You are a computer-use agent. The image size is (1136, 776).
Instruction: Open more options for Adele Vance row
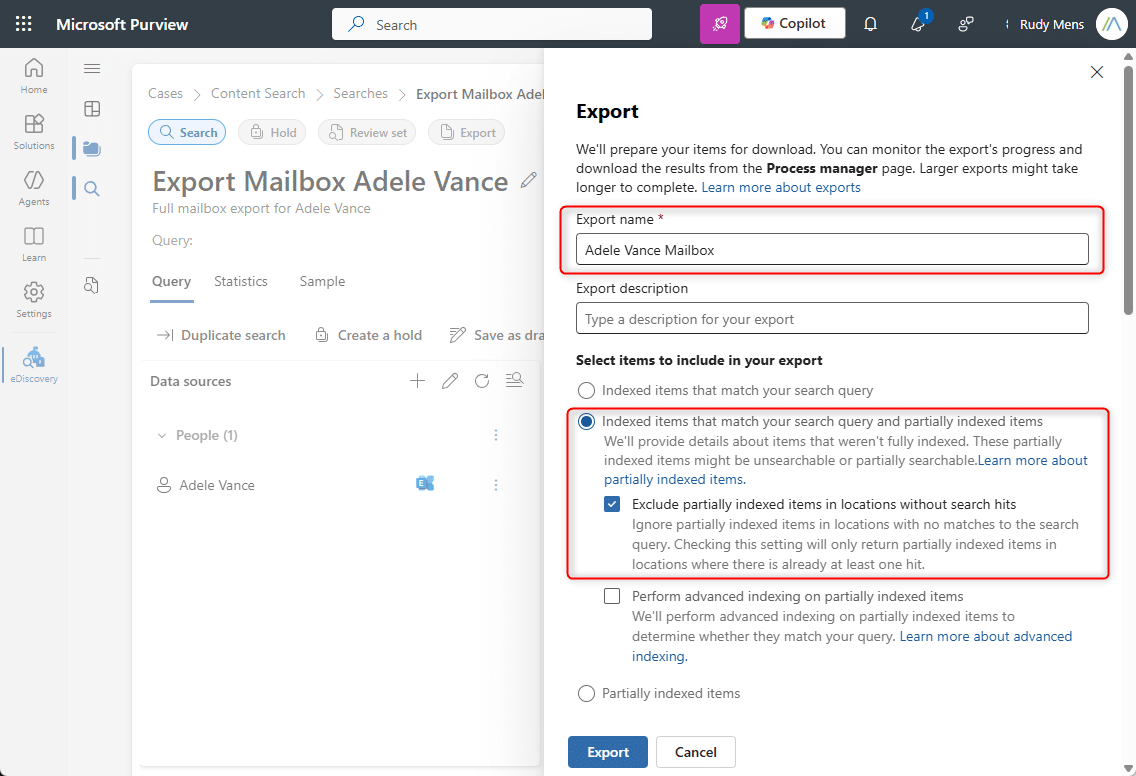tap(496, 485)
